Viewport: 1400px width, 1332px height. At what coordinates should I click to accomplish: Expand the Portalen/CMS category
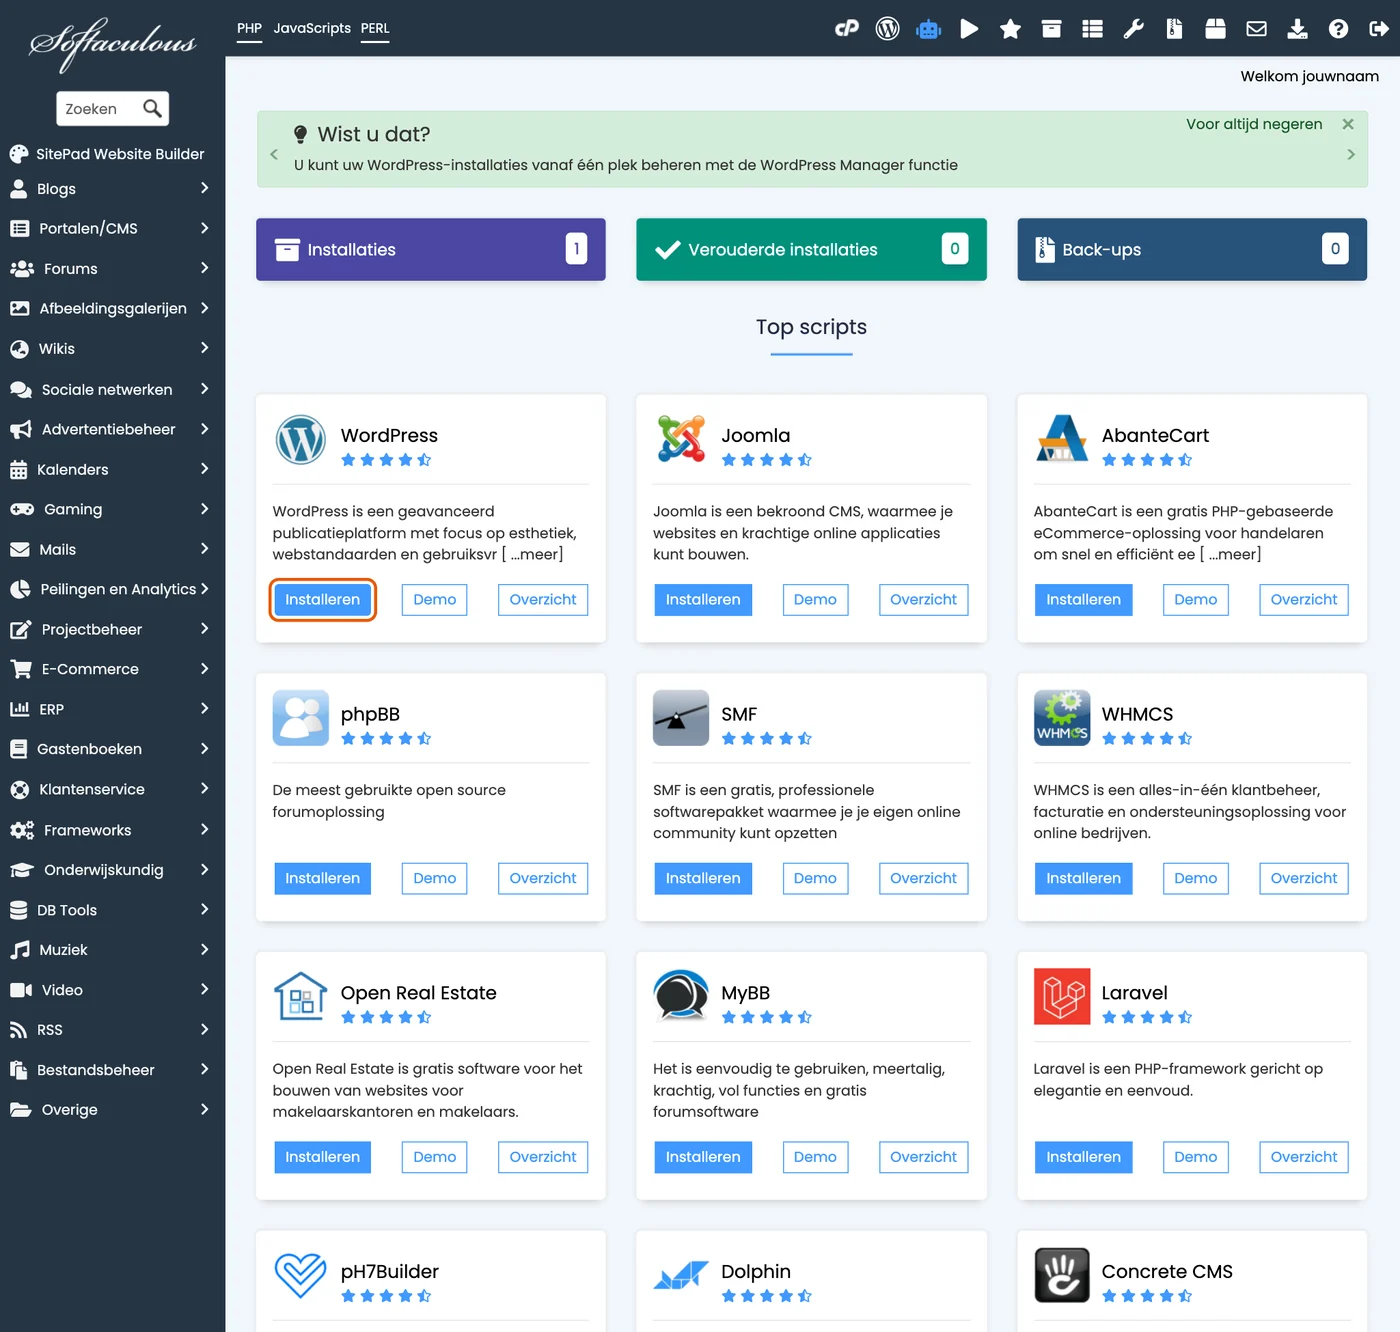[x=112, y=228]
